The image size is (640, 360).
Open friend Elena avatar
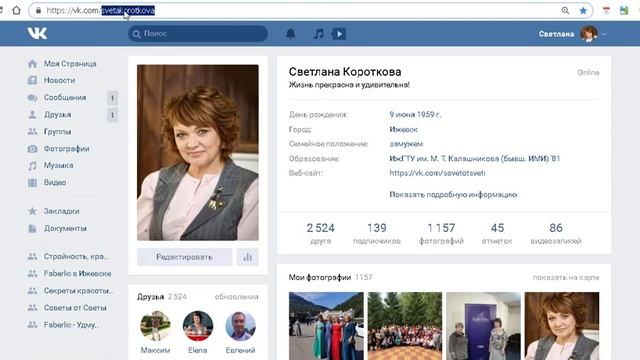[198, 326]
